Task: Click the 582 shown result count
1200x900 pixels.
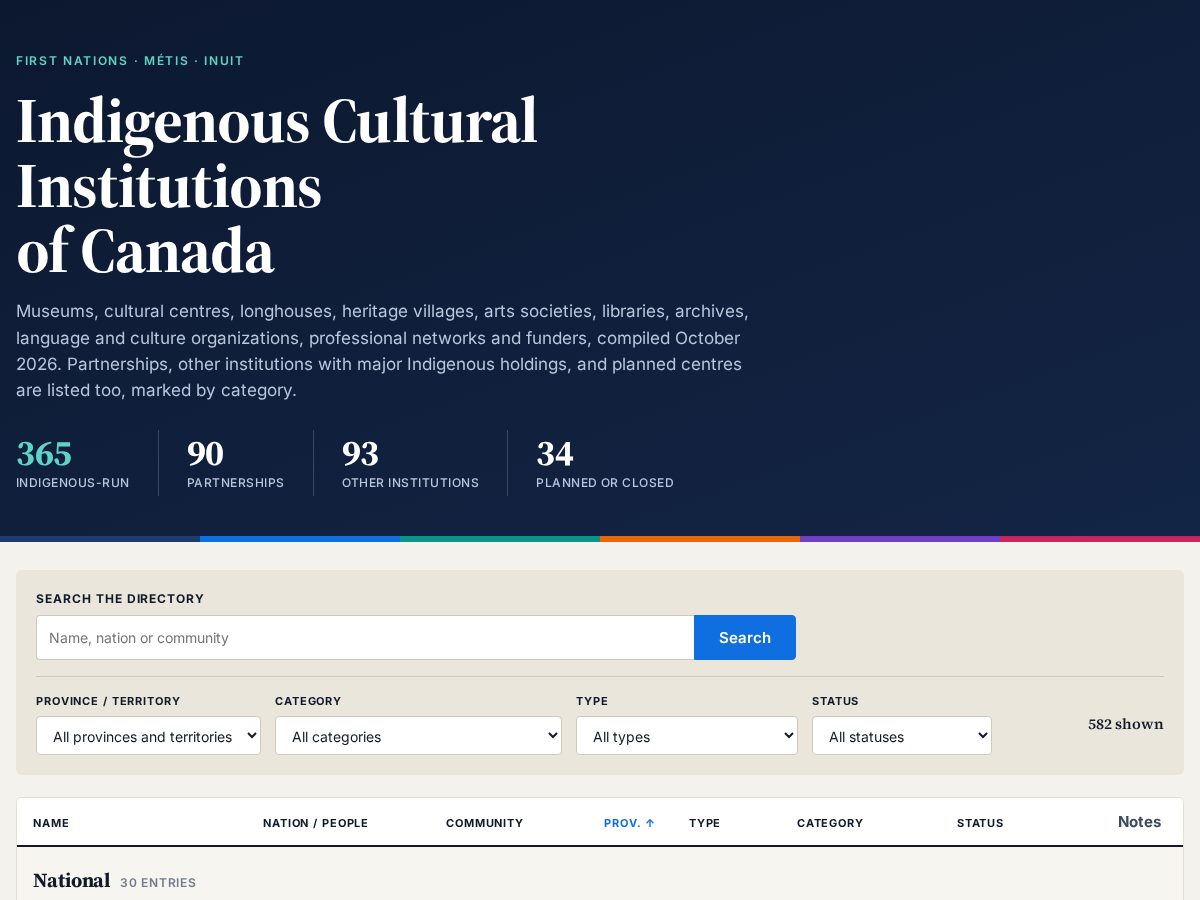Action: [1126, 724]
